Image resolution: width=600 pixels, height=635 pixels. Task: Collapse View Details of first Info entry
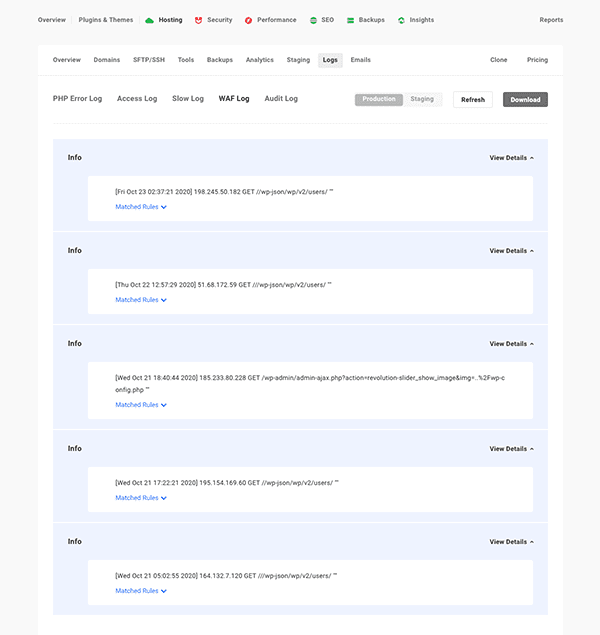click(x=512, y=158)
